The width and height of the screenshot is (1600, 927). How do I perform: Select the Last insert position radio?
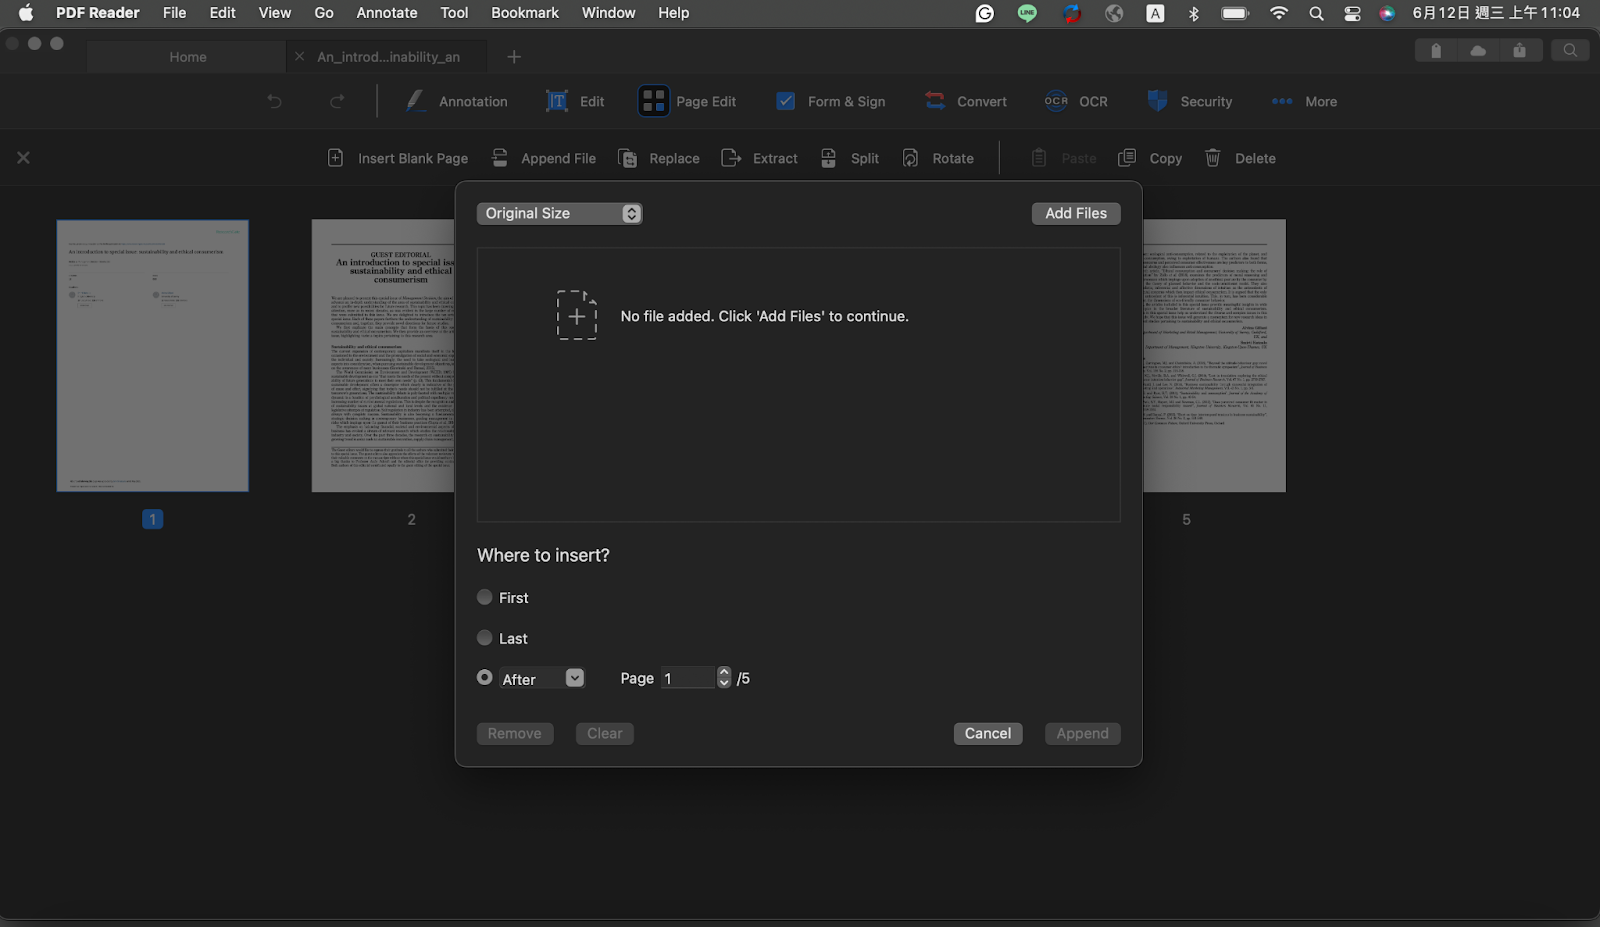coord(485,638)
